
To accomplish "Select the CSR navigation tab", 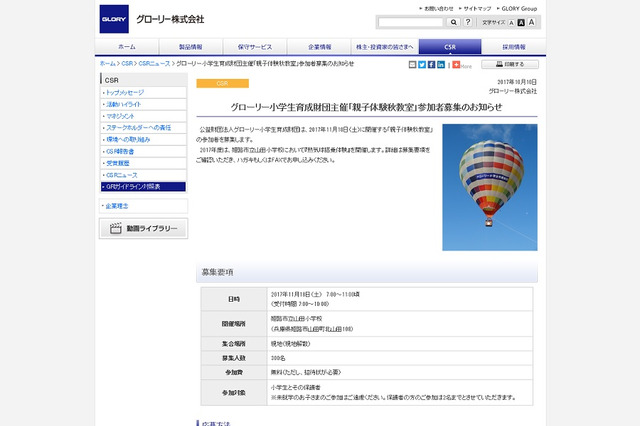I will 450,47.
